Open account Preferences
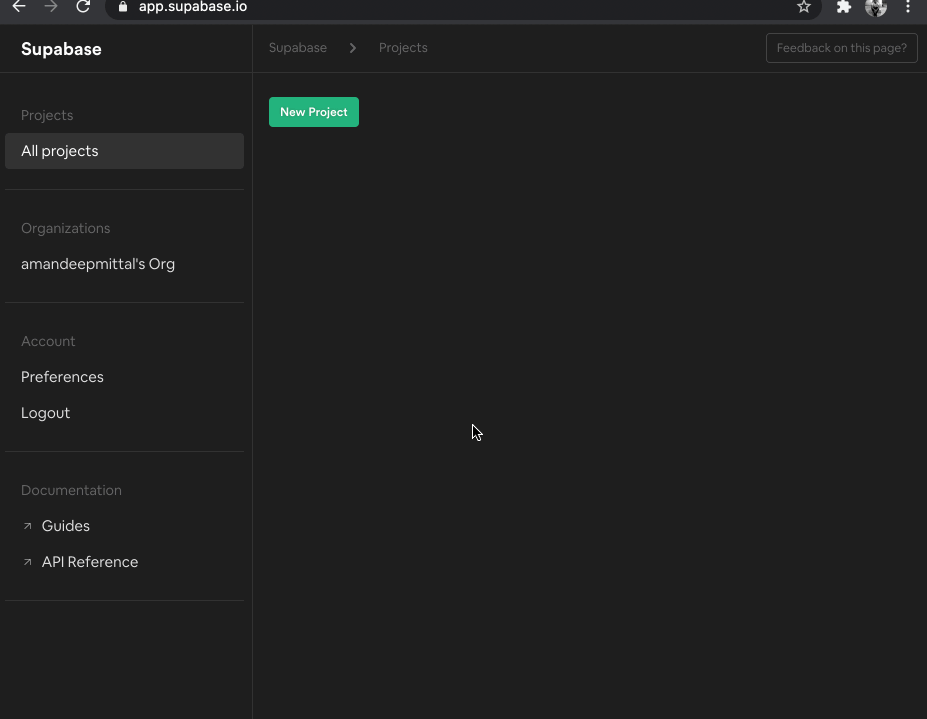The width and height of the screenshot is (927, 719). point(62,377)
